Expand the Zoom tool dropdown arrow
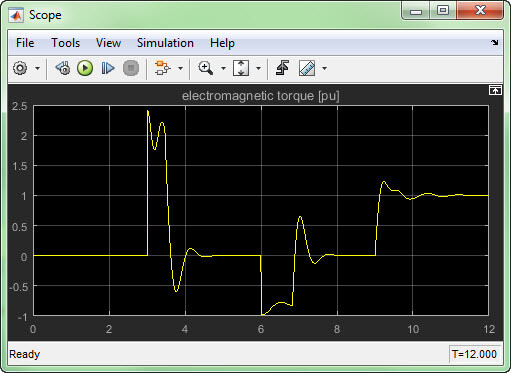This screenshot has height=373, width=511. point(223,69)
